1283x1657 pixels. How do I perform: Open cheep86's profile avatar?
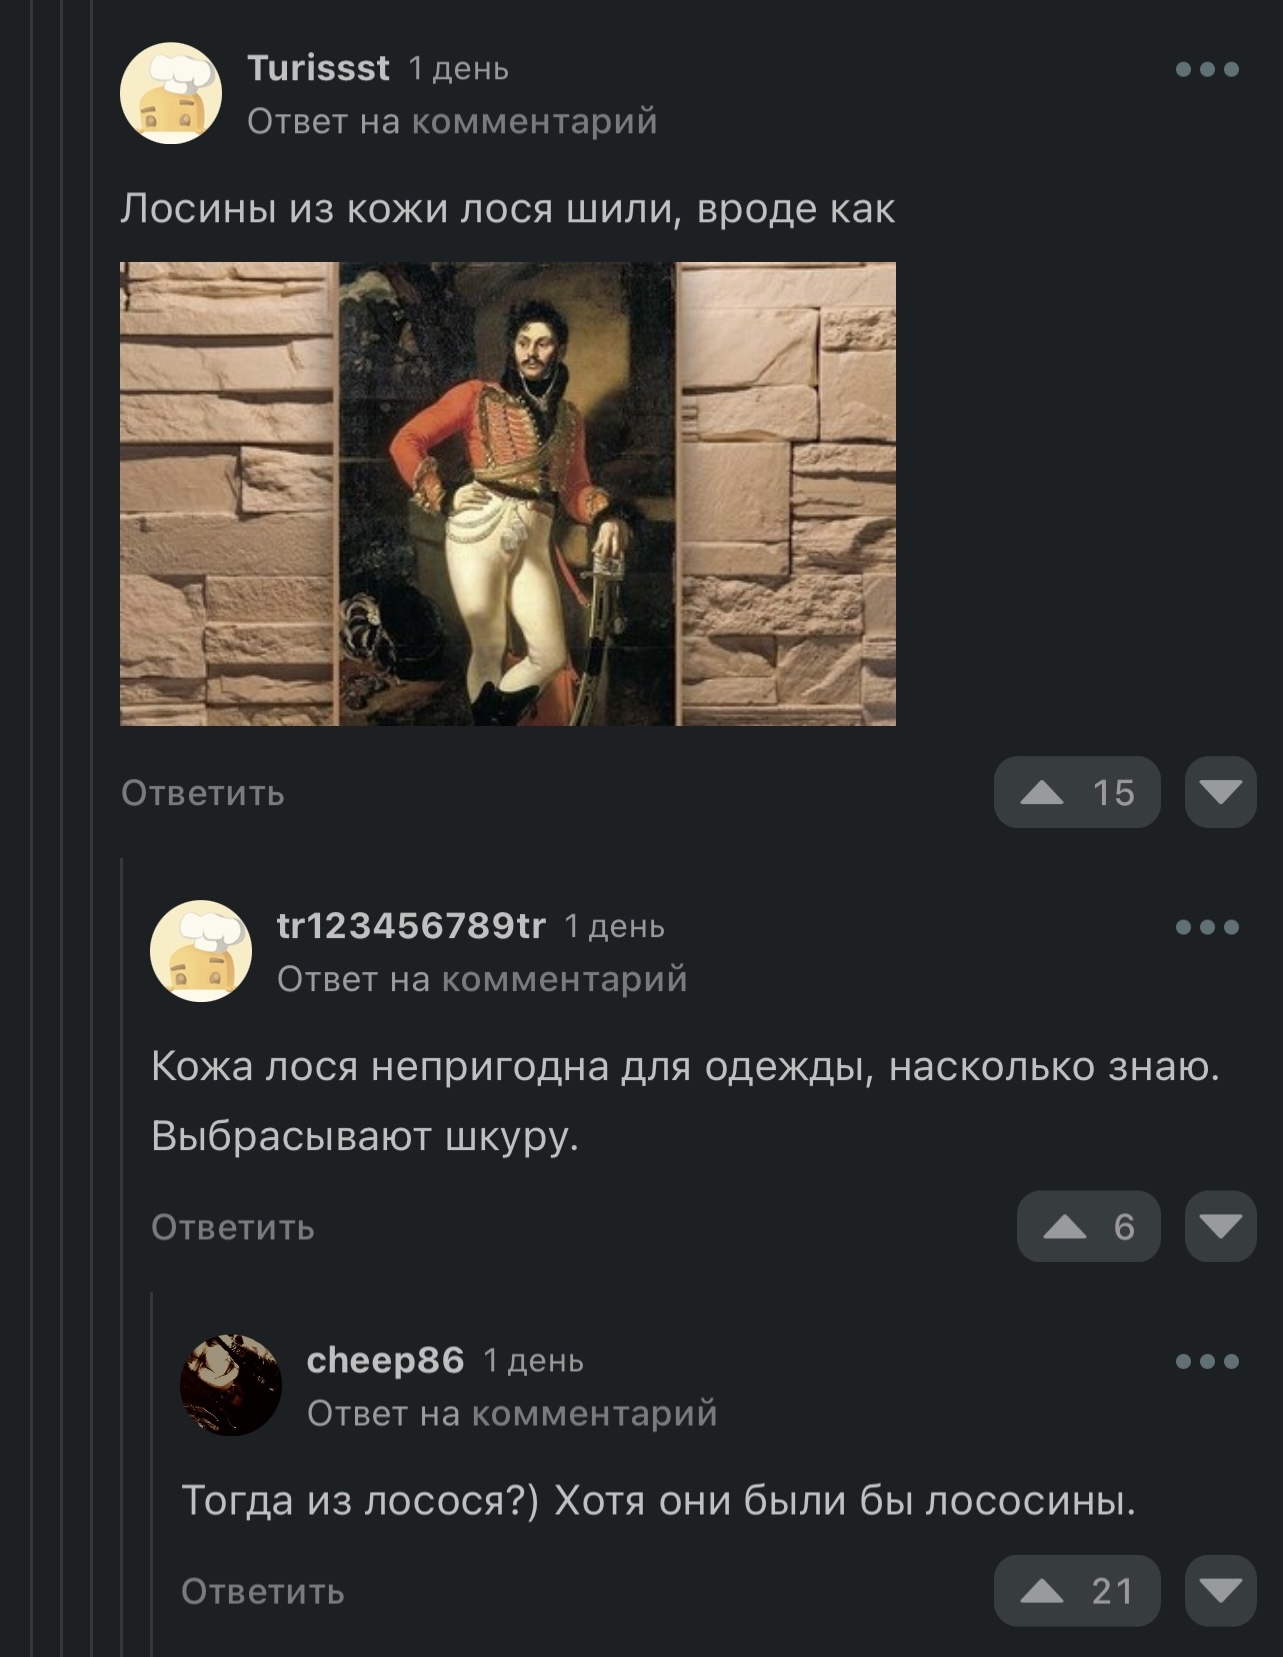pyautogui.click(x=231, y=1385)
